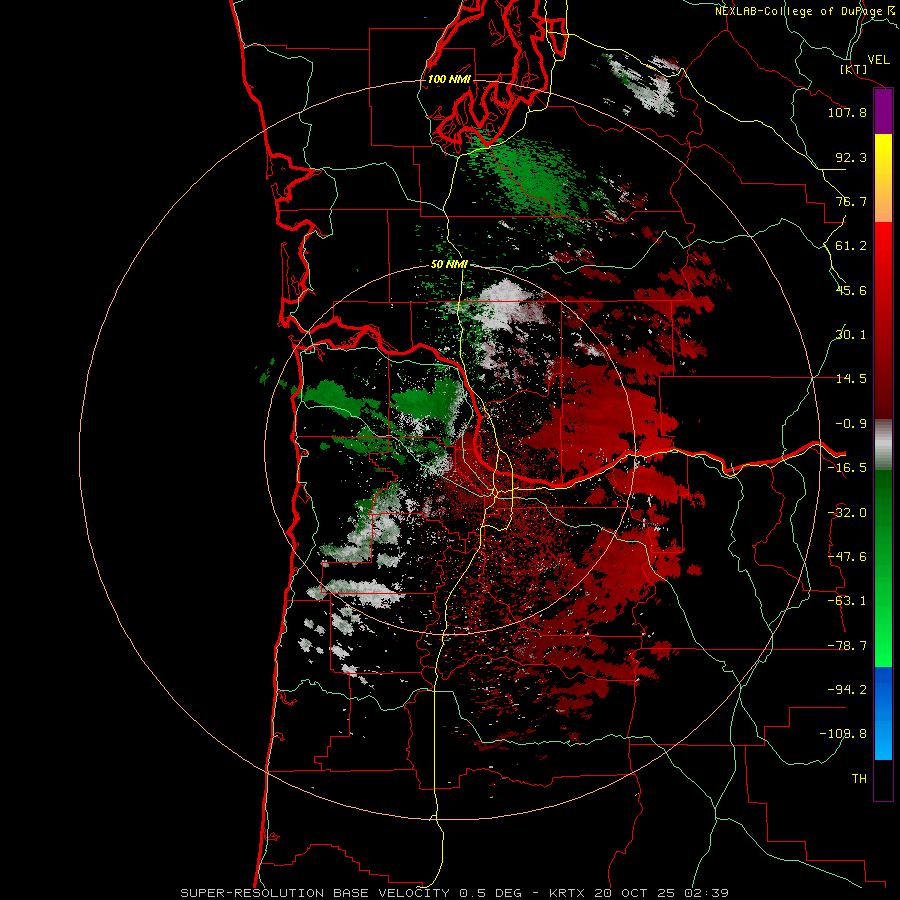Viewport: 900px width, 900px height.
Task: Click the 61.2 scale value
Action: pos(851,246)
